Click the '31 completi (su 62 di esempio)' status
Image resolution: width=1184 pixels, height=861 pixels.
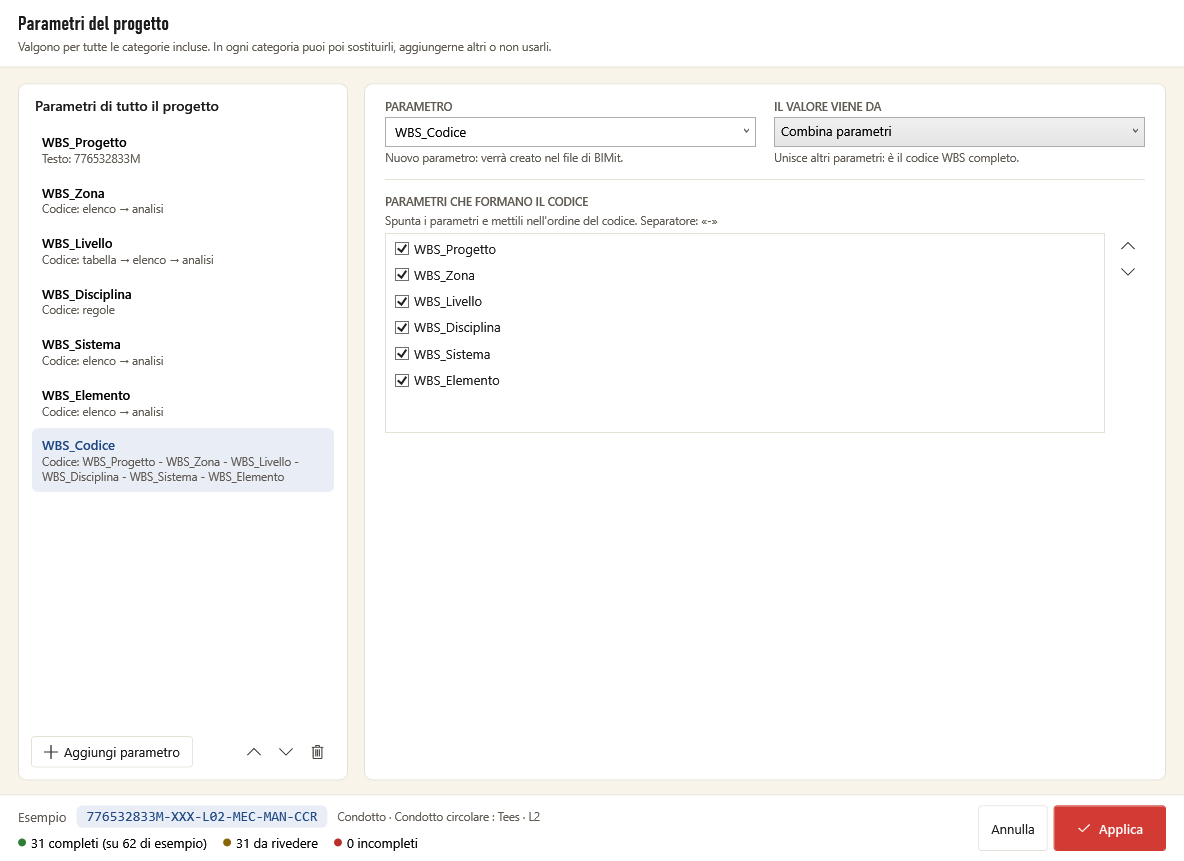pyautogui.click(x=113, y=843)
